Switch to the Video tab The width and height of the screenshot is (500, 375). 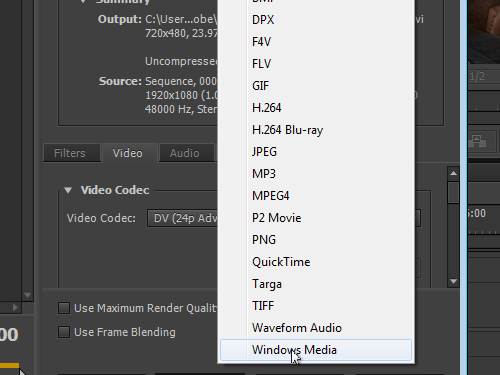point(130,153)
